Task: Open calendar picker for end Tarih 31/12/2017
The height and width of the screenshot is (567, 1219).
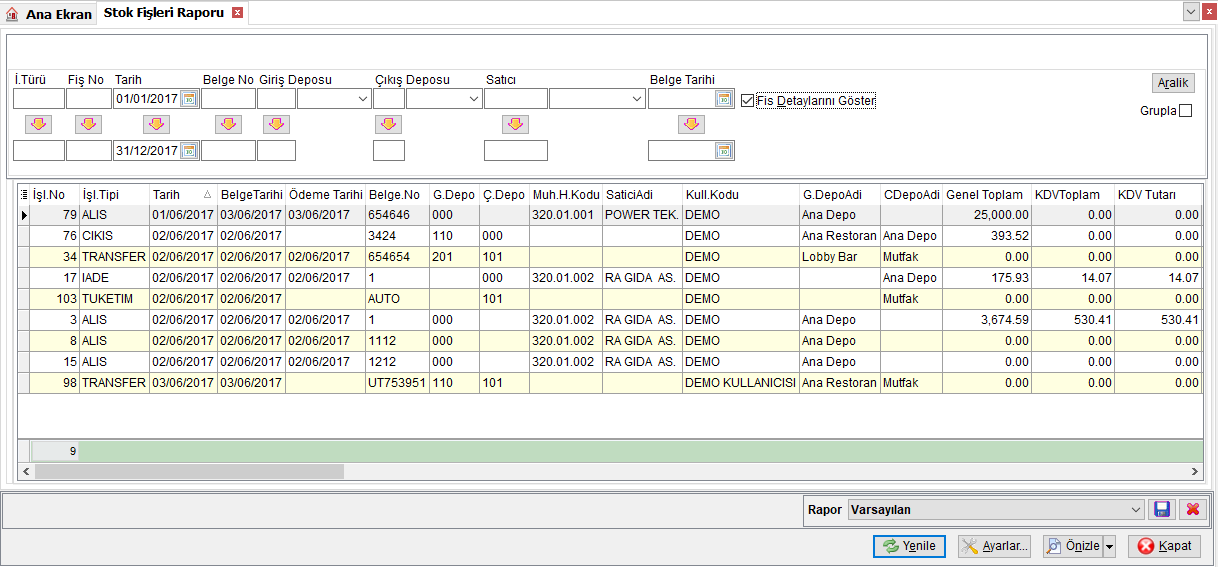Action: click(188, 150)
